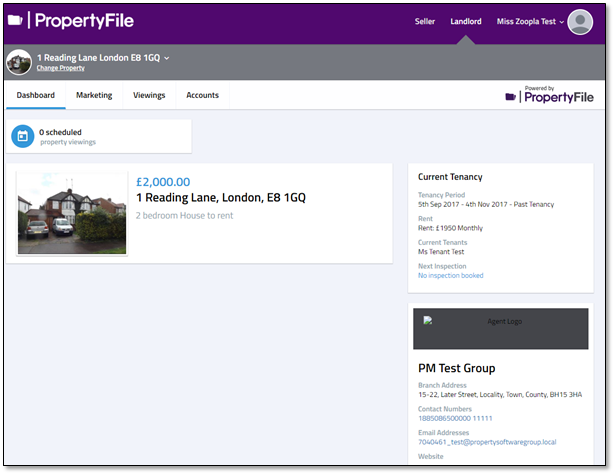615x475 pixels.
Task: Expand the 1 Reading Lane property selector
Action: (x=103, y=58)
